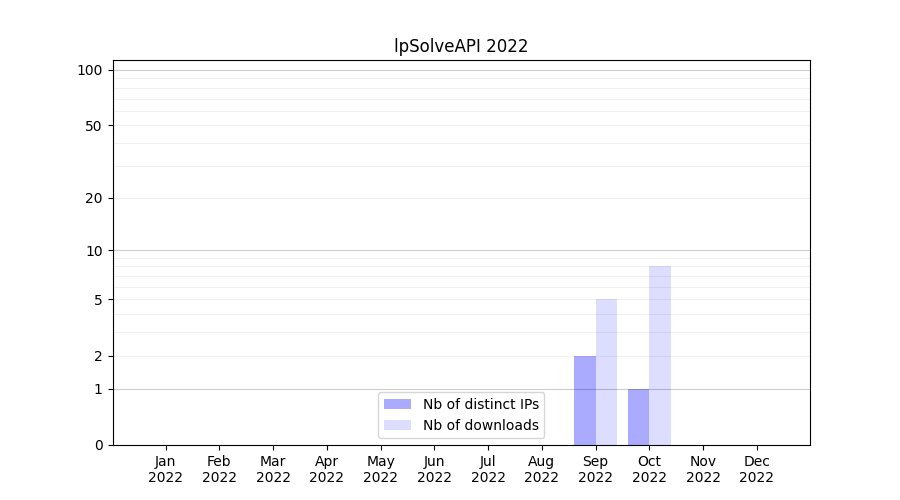This screenshot has width=900, height=500.
Task: Click the '0' y-axis tick label
Action: (x=98, y=445)
